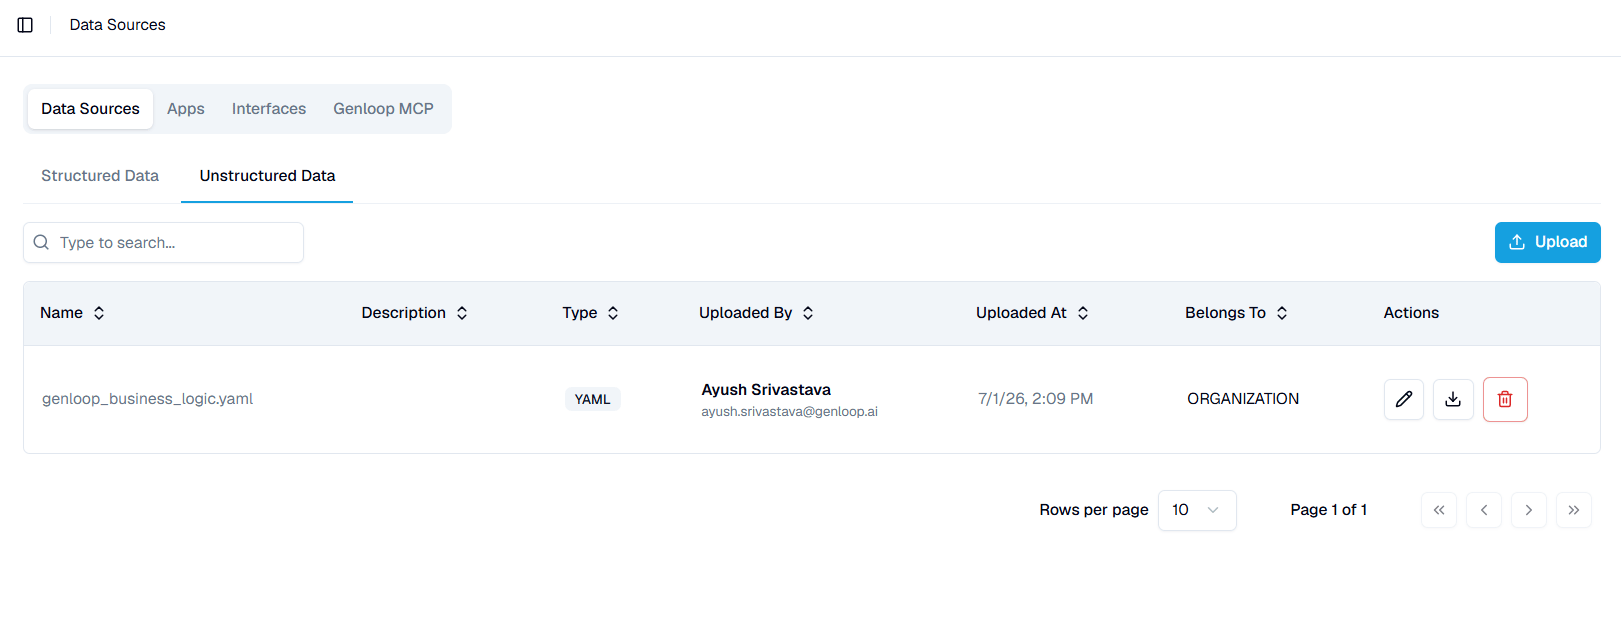This screenshot has width=1621, height=638.
Task: Focus the Type to search field
Action: [163, 242]
